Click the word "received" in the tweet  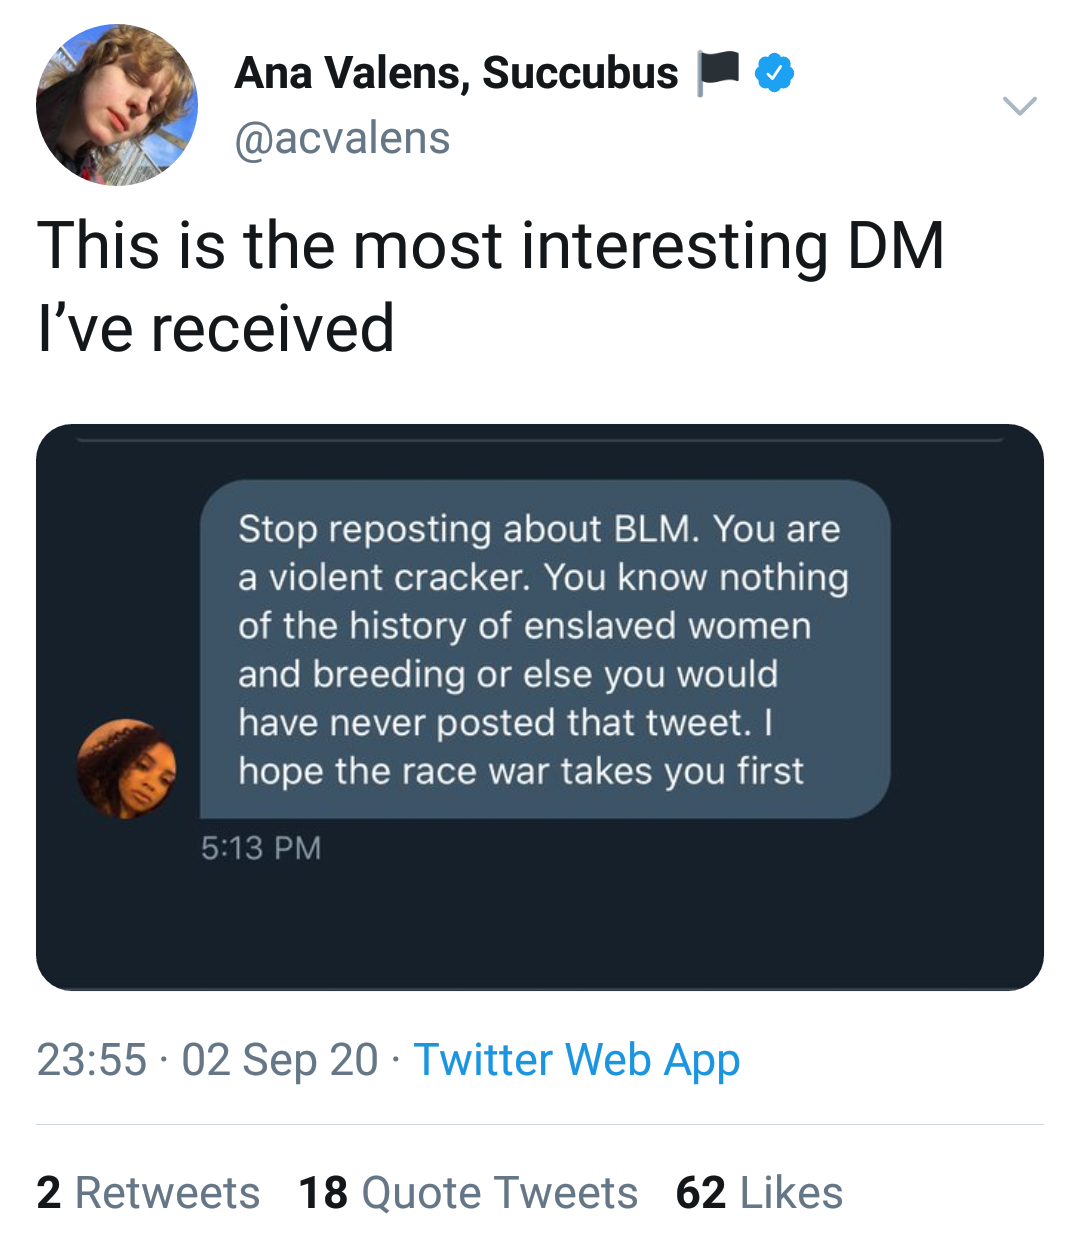pyautogui.click(x=272, y=328)
